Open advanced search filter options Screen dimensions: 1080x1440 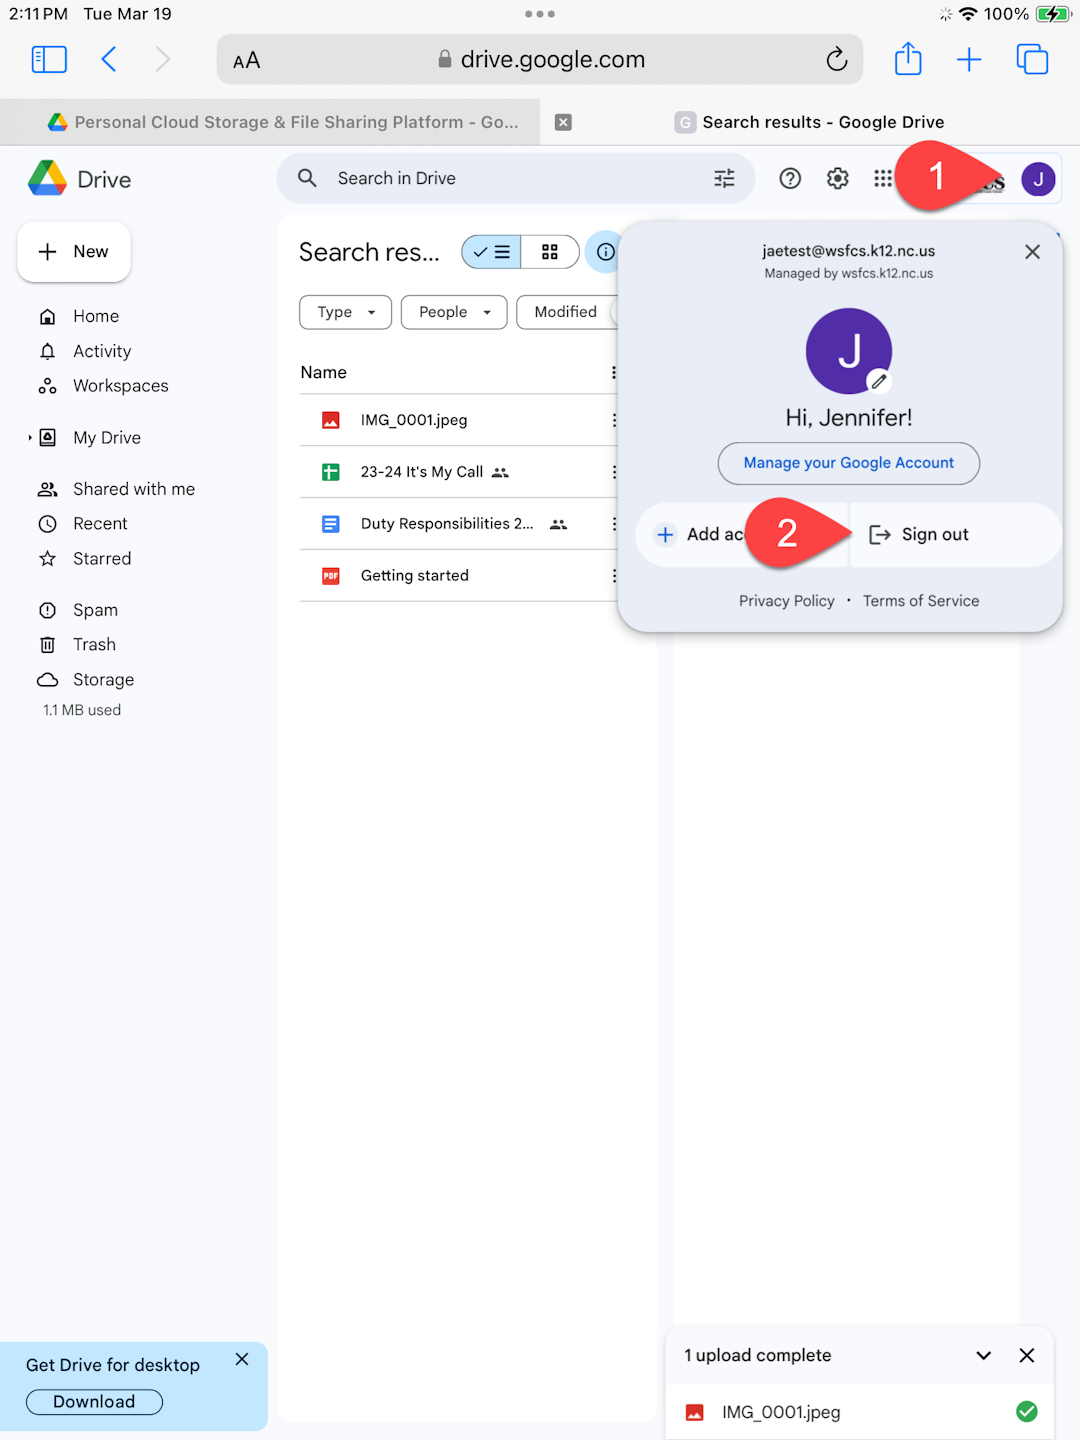(x=724, y=179)
